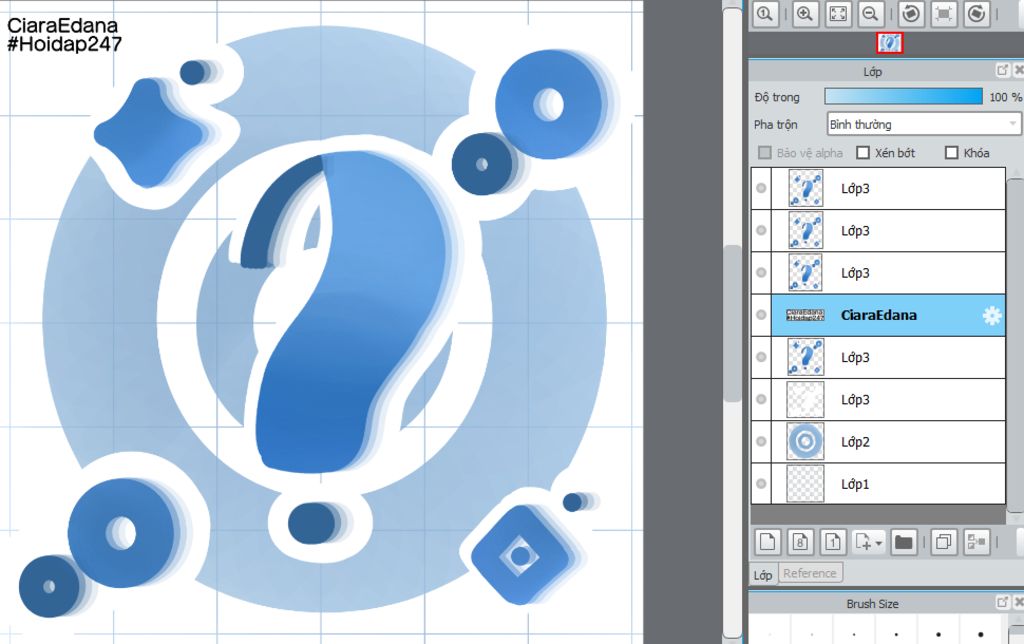Undock the Lớp panel with float icon
Screen dimensions: 1024x644
[1002, 69]
